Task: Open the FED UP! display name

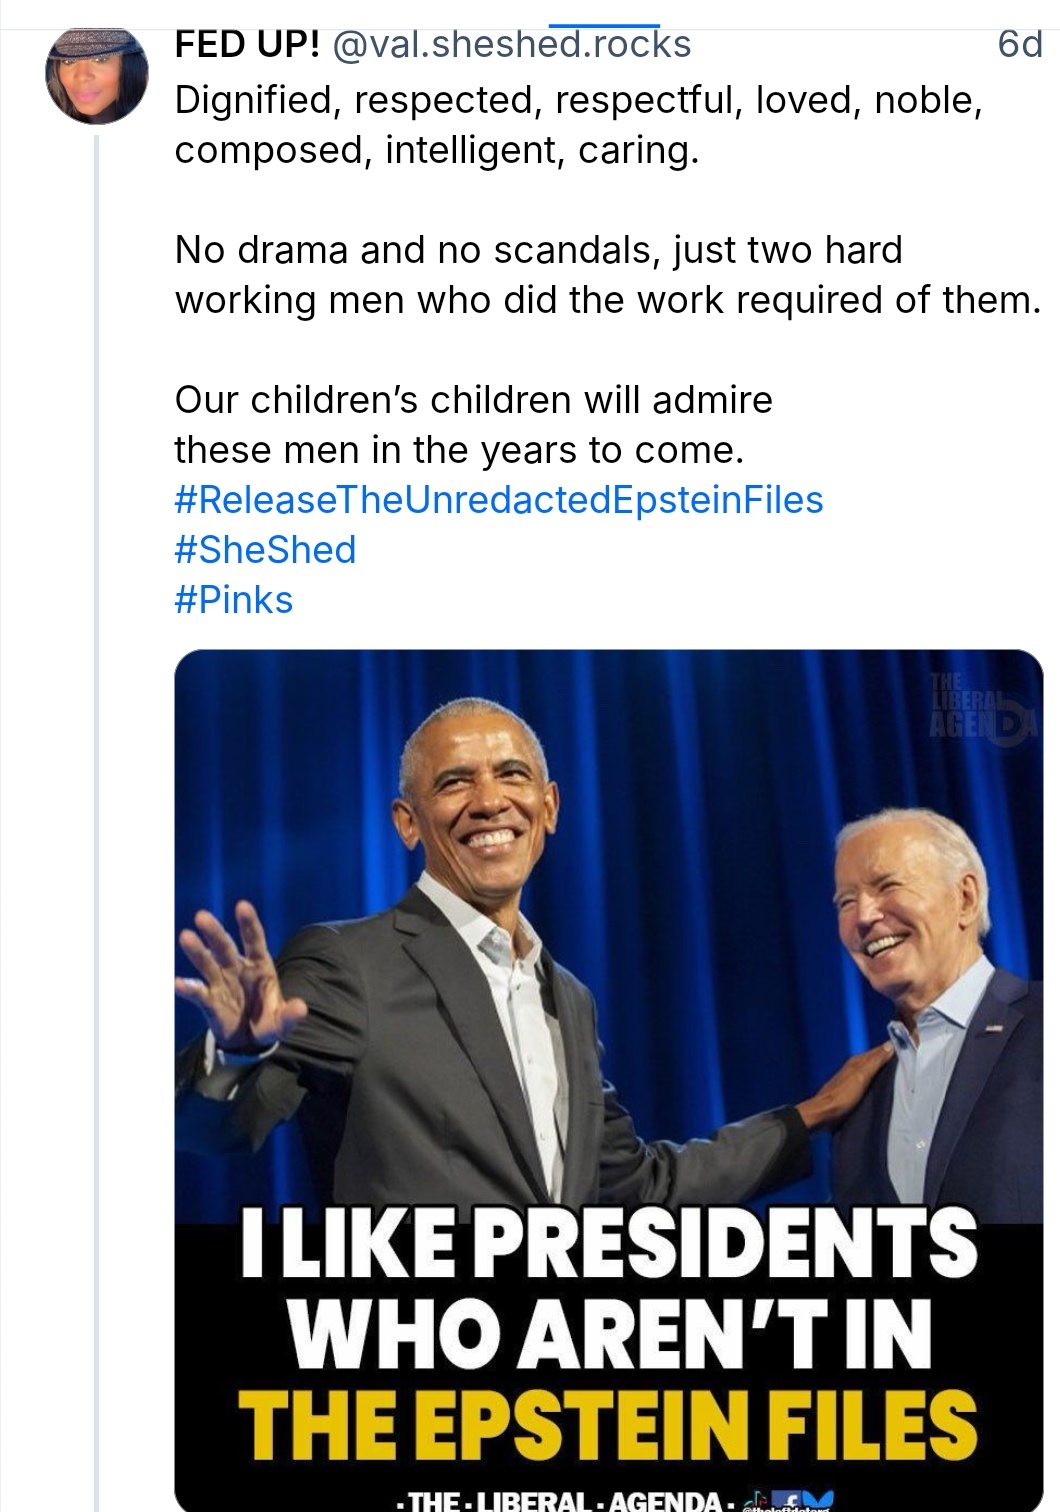Action: (x=247, y=44)
